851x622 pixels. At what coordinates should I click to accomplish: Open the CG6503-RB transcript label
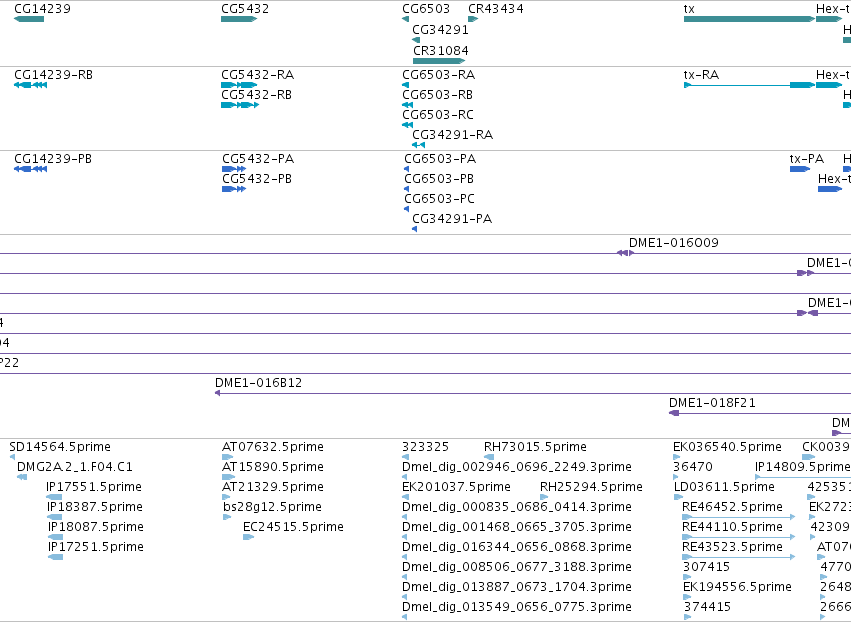pyautogui.click(x=437, y=94)
